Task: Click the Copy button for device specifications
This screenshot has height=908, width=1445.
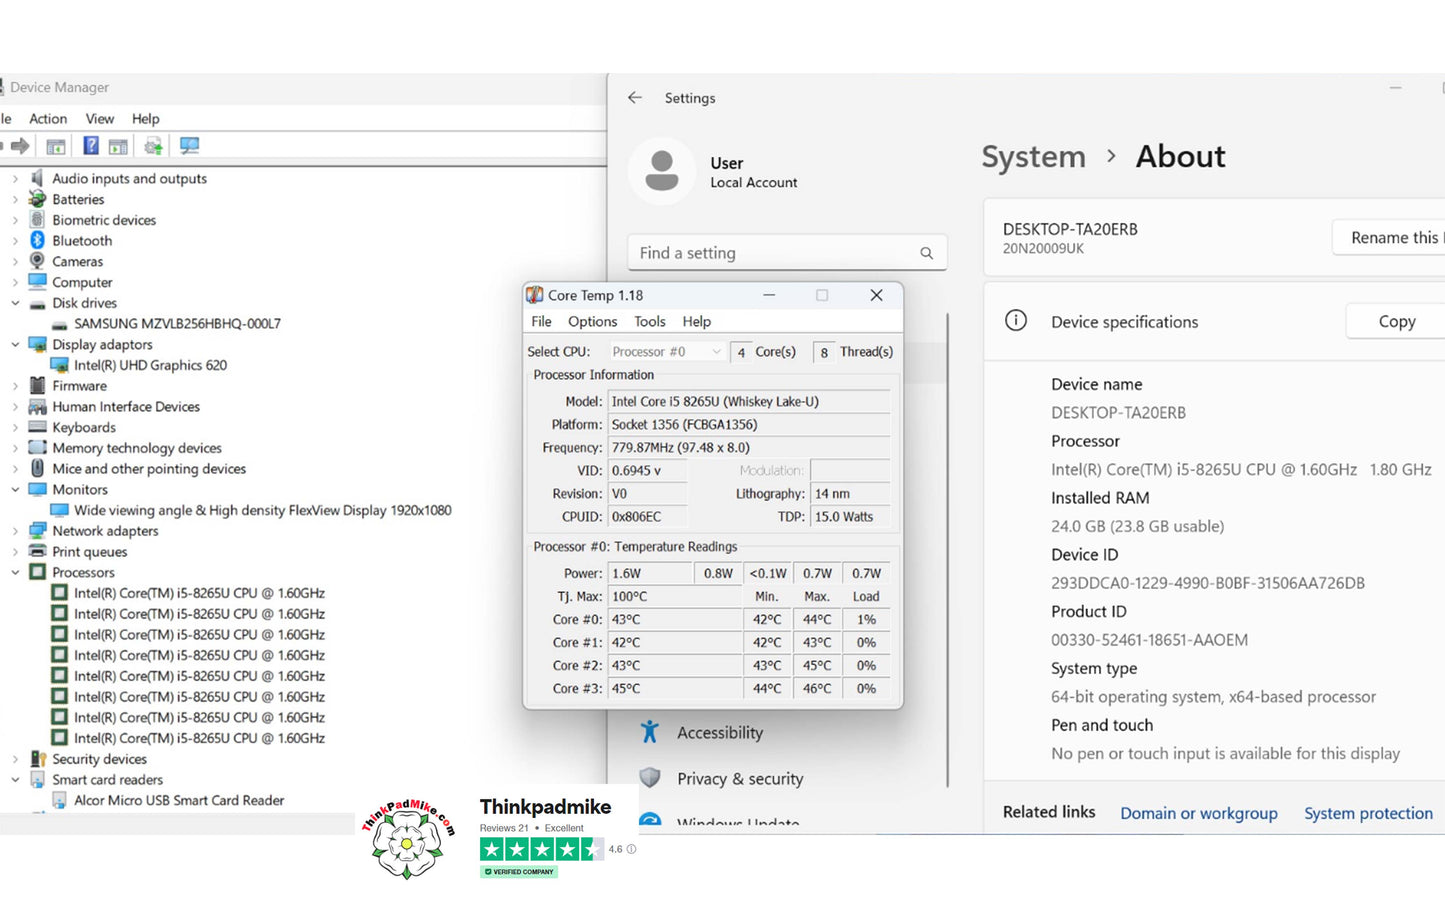Action: click(x=1396, y=321)
